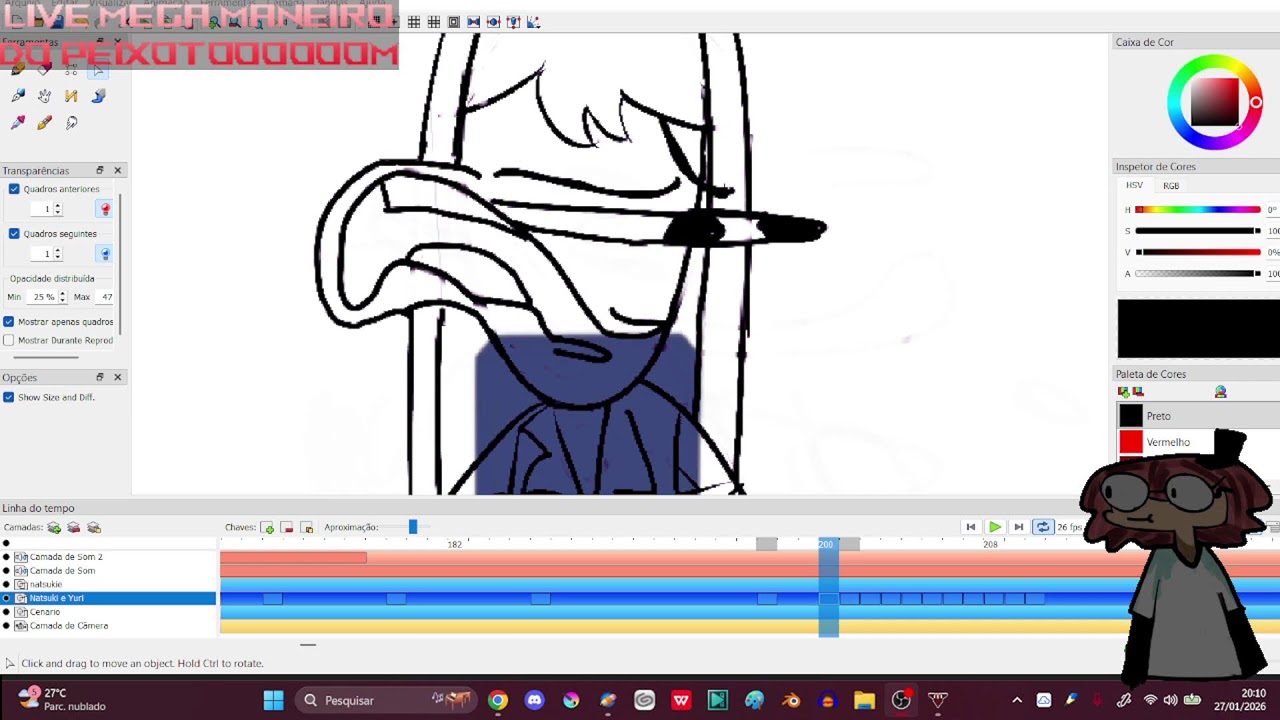Add a keyframe with Chaves icon
The image size is (1280, 720).
[x=267, y=527]
